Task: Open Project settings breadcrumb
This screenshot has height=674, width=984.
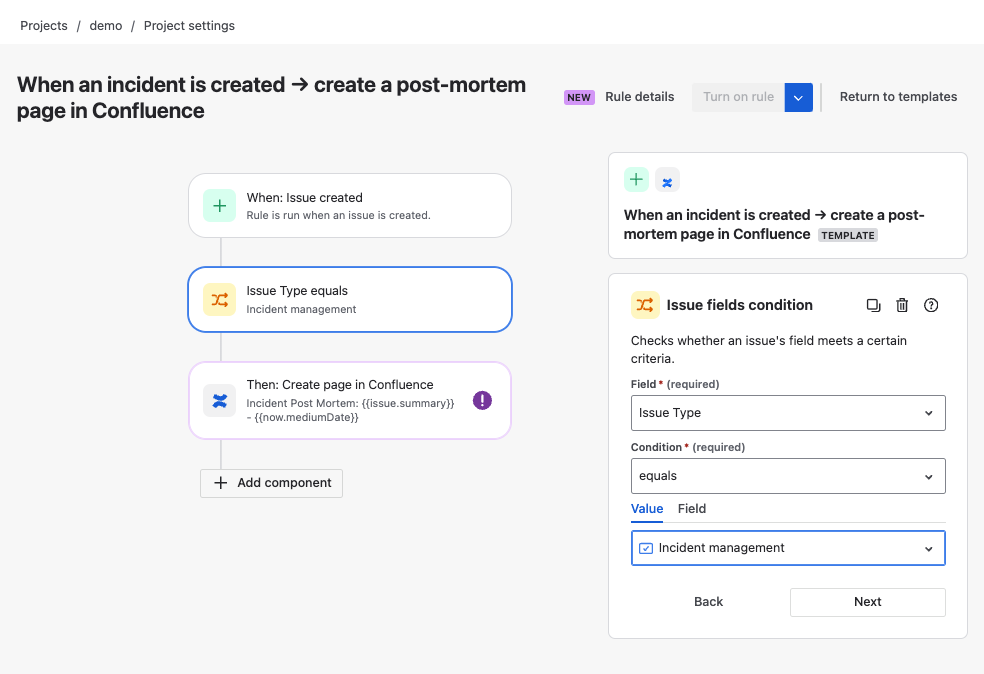Action: [x=189, y=26]
